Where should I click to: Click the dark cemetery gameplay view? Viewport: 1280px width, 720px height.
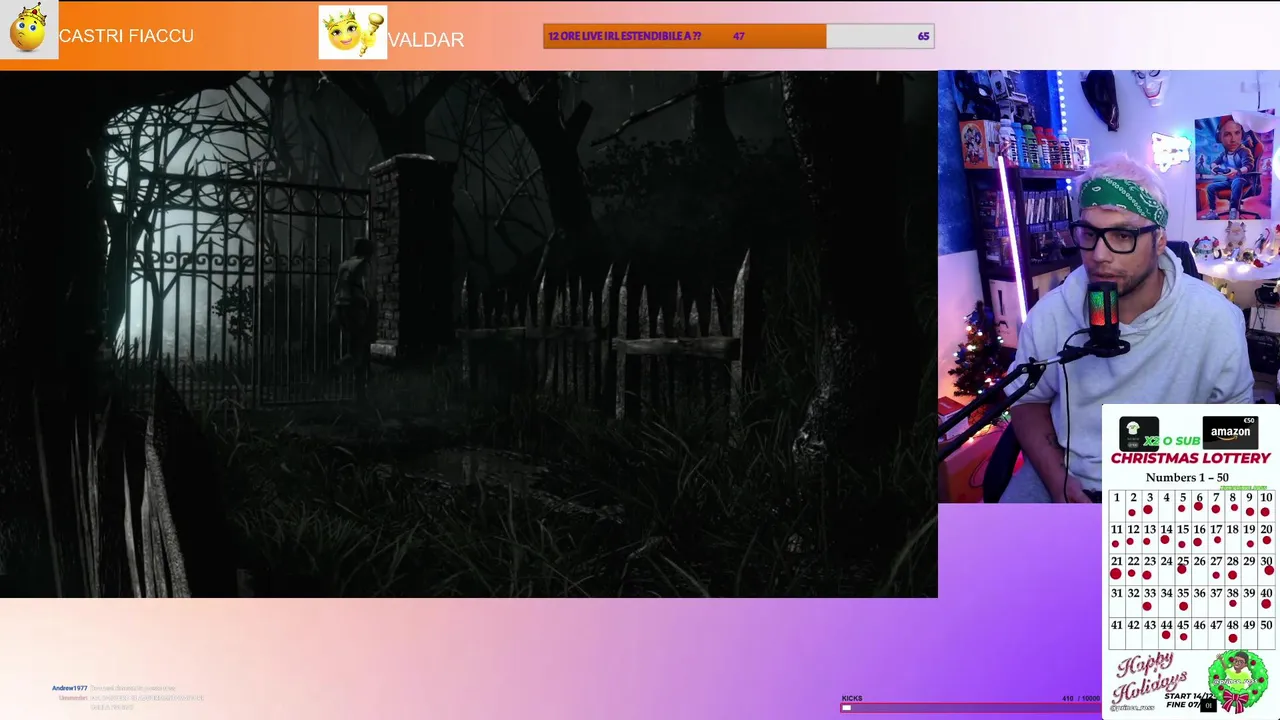tap(469, 334)
